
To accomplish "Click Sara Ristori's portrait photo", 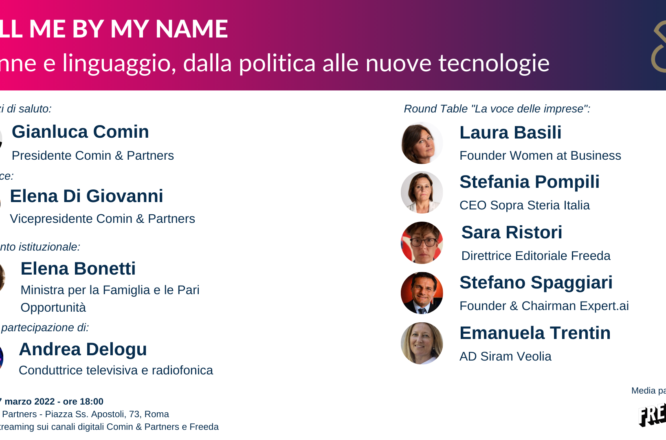I will click(422, 243).
